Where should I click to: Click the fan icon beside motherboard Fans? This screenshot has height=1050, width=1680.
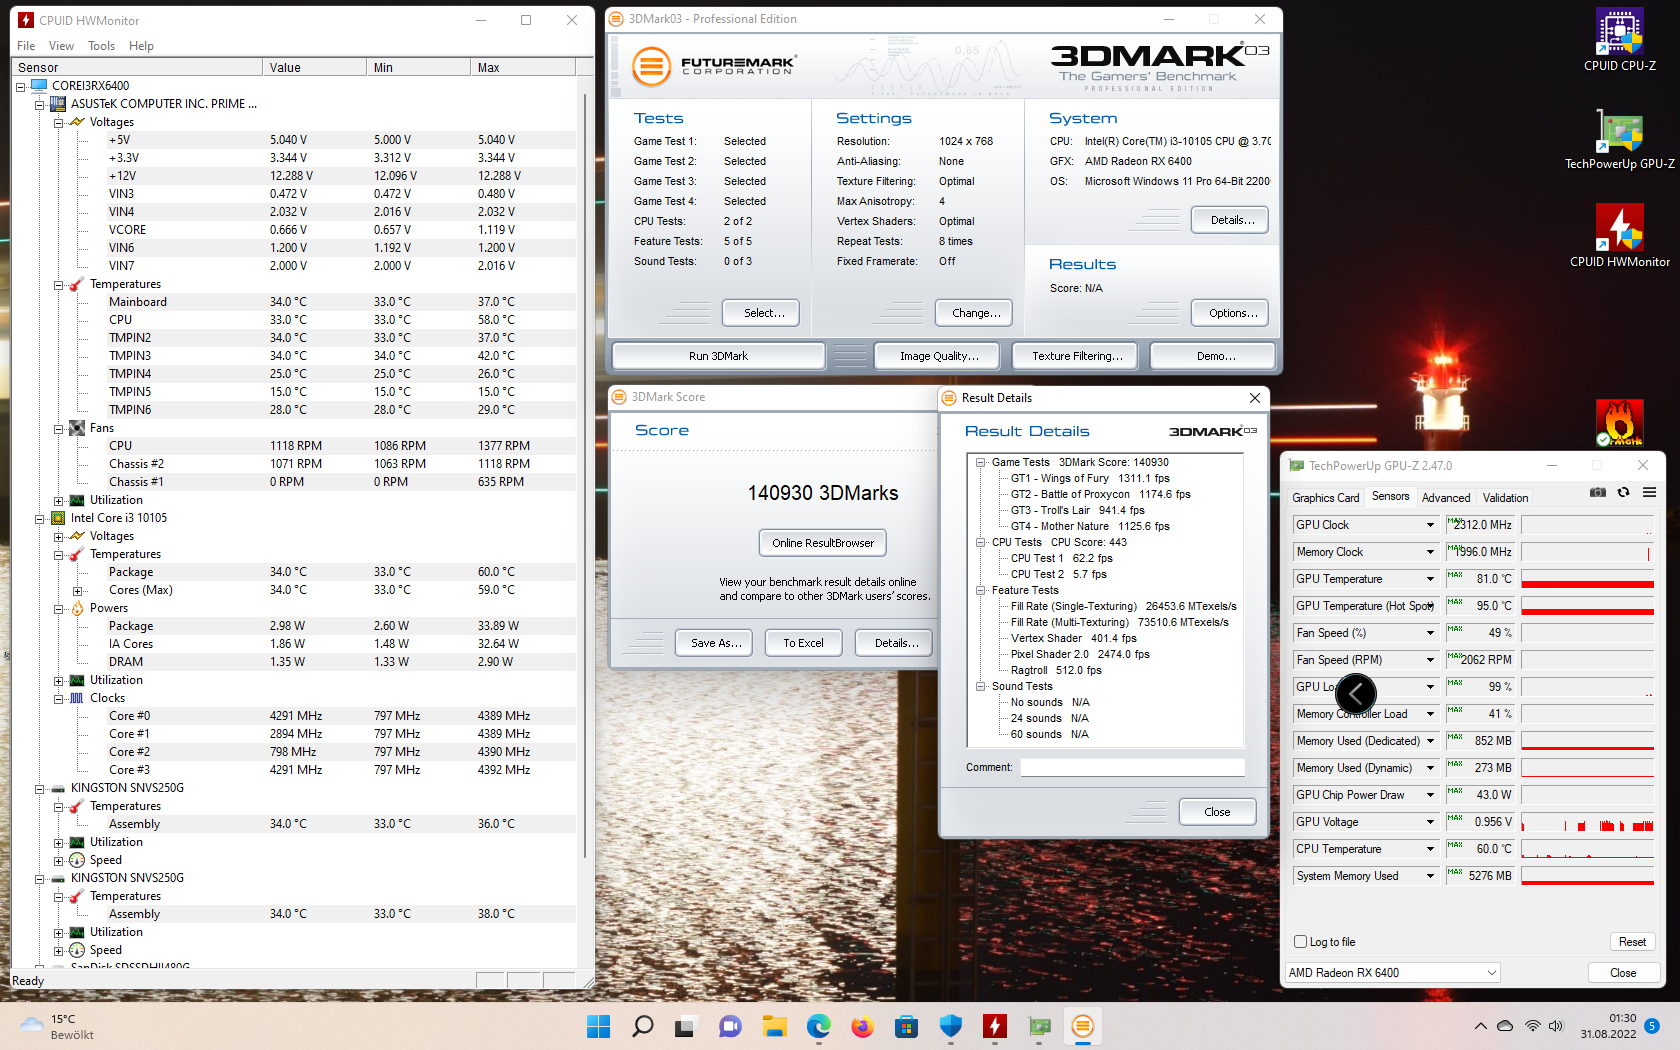click(77, 428)
